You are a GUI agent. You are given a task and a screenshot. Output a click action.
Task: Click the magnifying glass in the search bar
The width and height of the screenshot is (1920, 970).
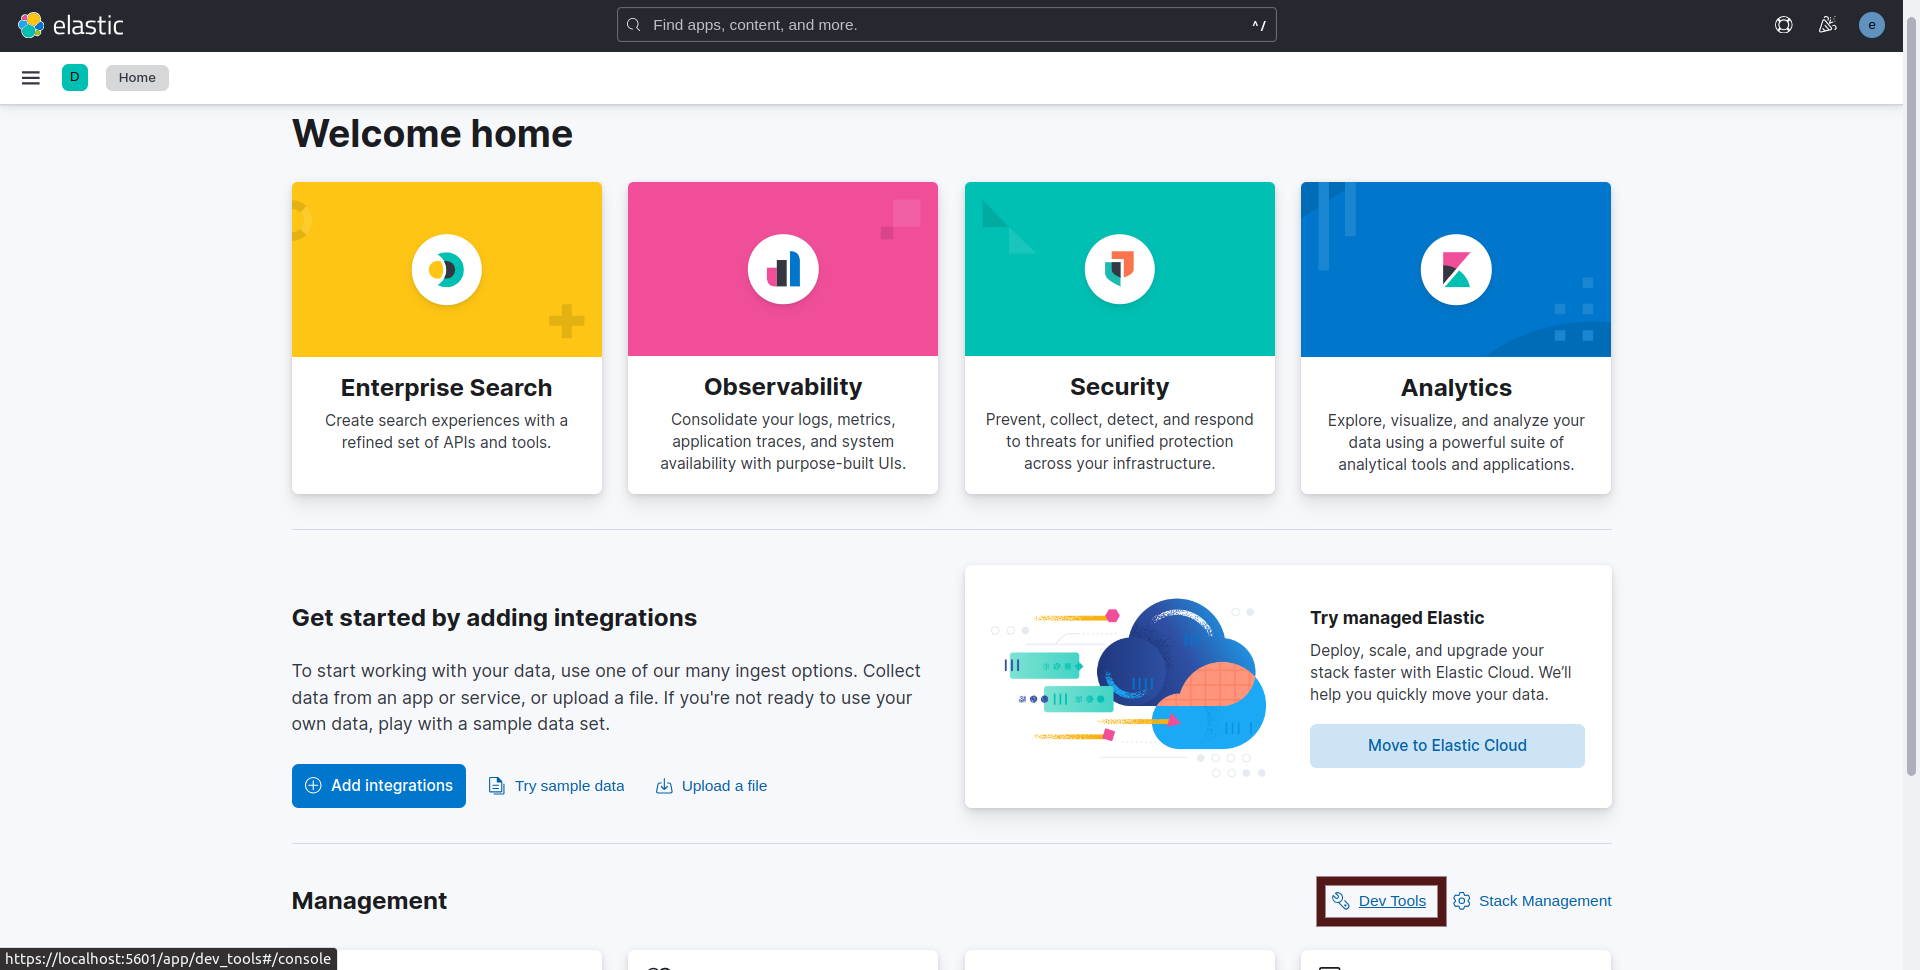point(634,24)
